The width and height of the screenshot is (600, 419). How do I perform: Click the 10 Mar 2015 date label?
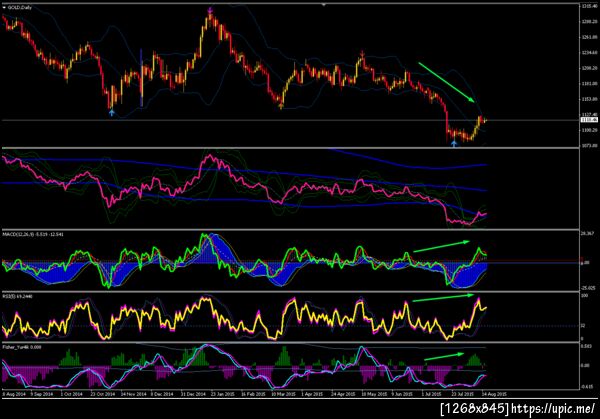[283, 394]
